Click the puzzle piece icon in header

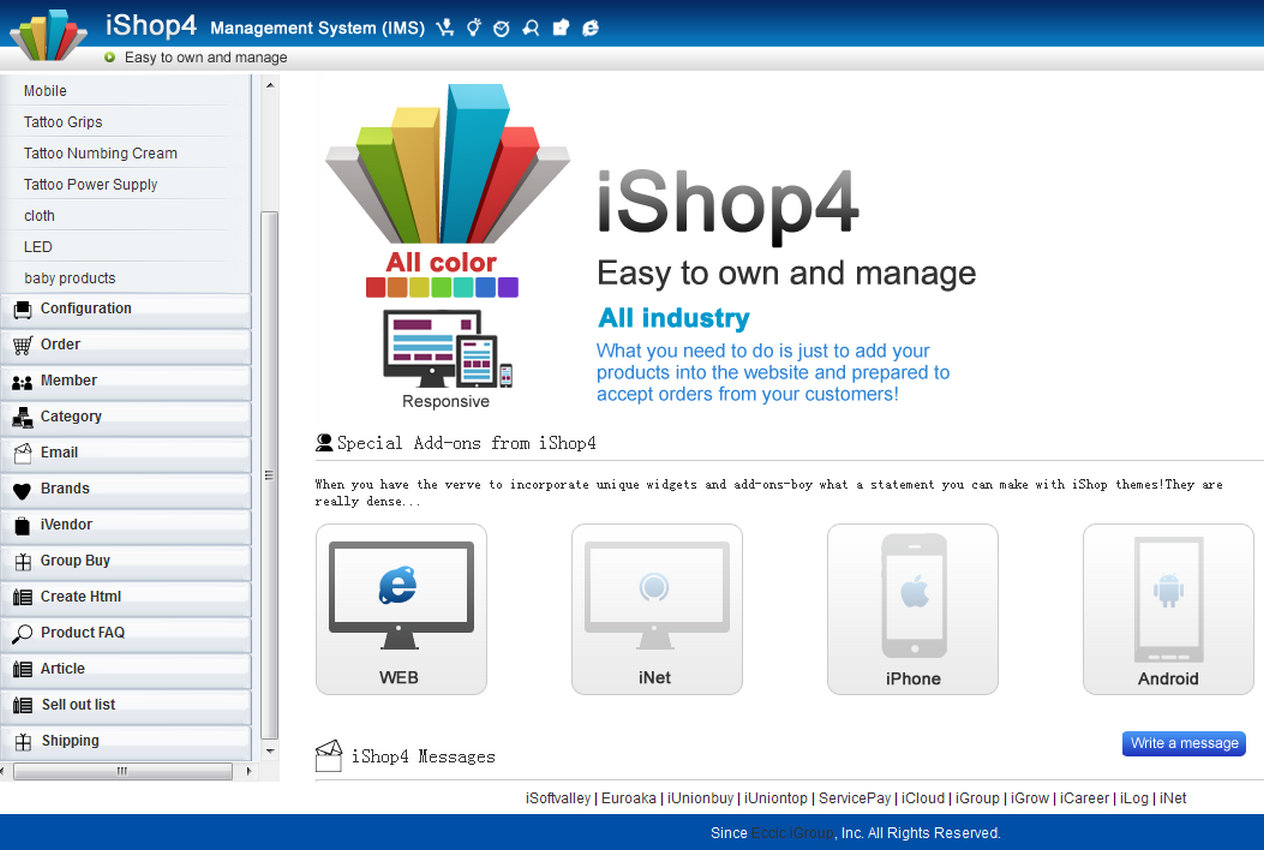(561, 28)
